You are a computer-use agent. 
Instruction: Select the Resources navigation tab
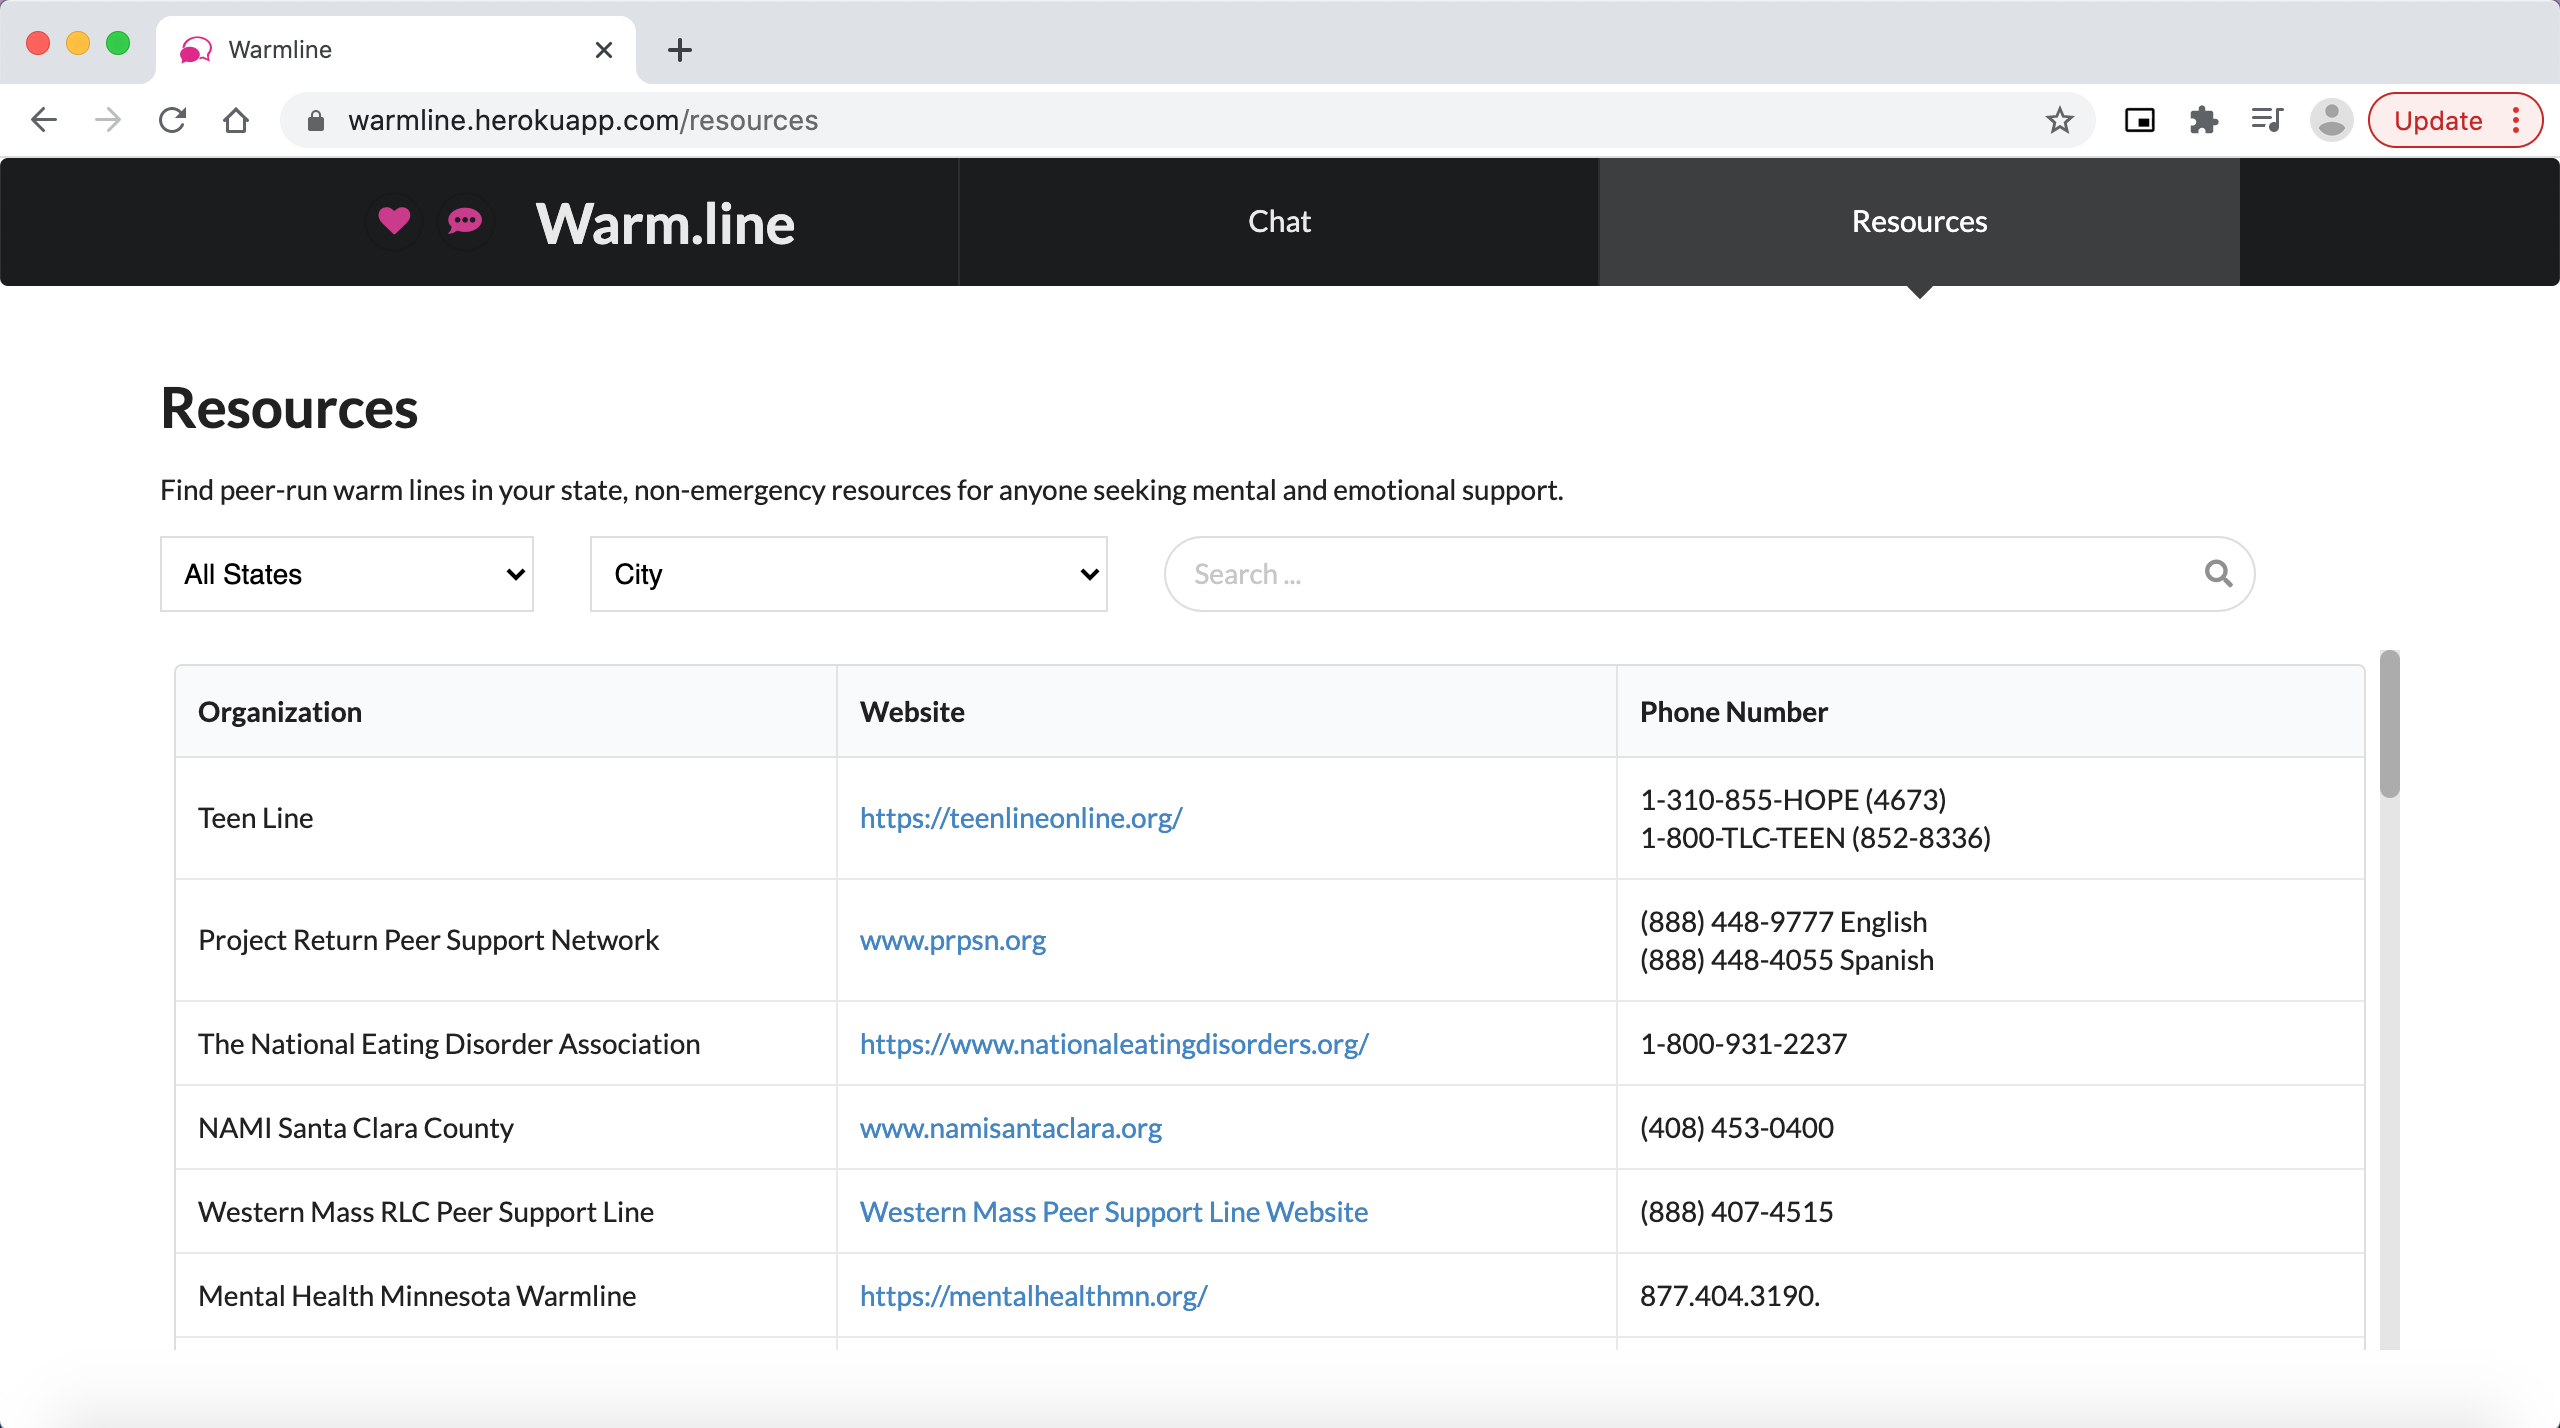[x=1919, y=222]
